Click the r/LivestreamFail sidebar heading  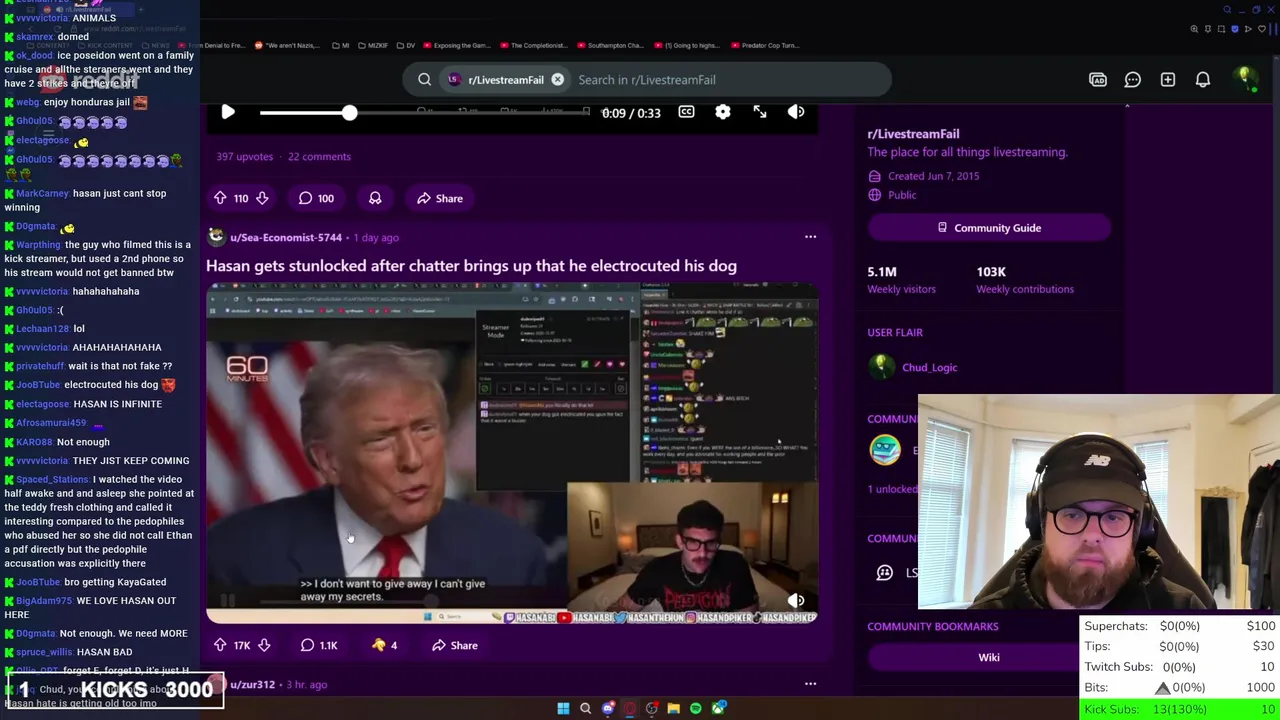[913, 134]
